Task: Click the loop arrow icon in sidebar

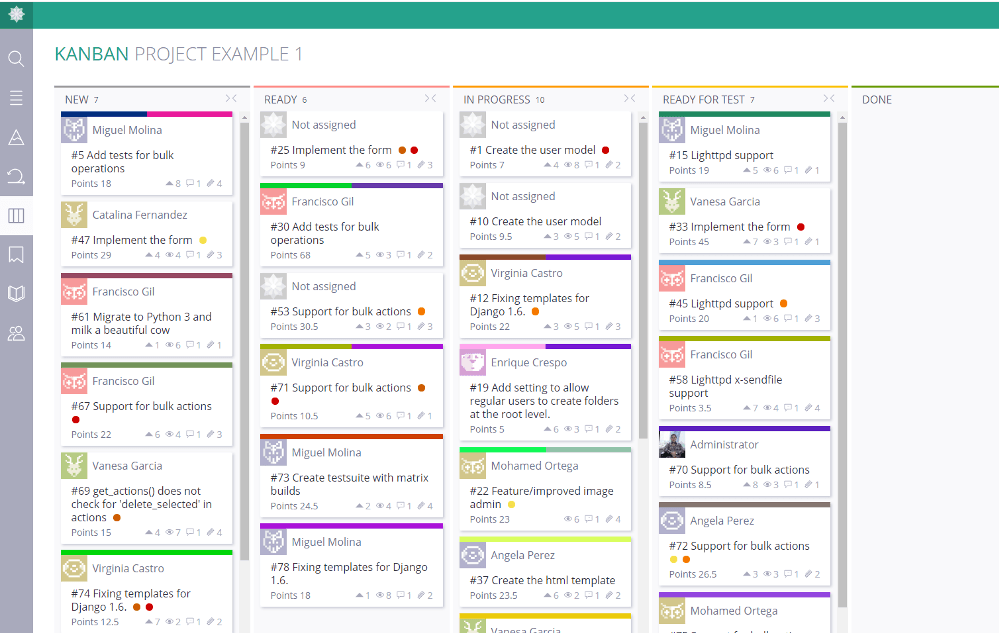Action: pyautogui.click(x=16, y=177)
